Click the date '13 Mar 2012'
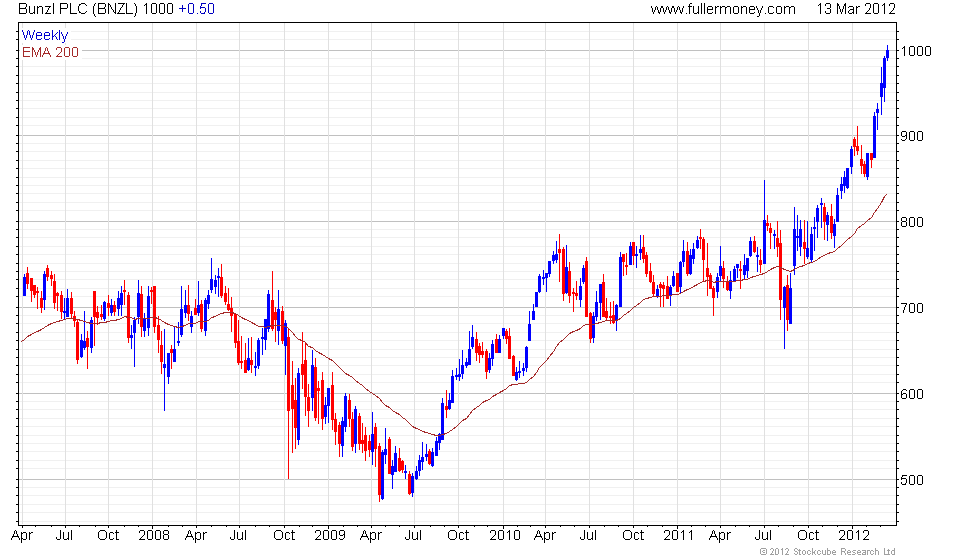 click(856, 9)
